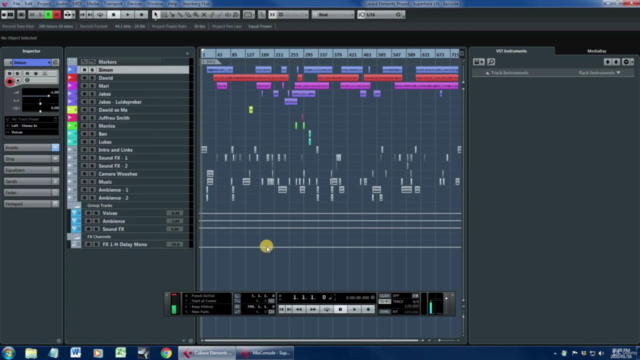The height and width of the screenshot is (360, 640).
Task: Toggle SYNC button on Transport panel
Action: point(384,311)
